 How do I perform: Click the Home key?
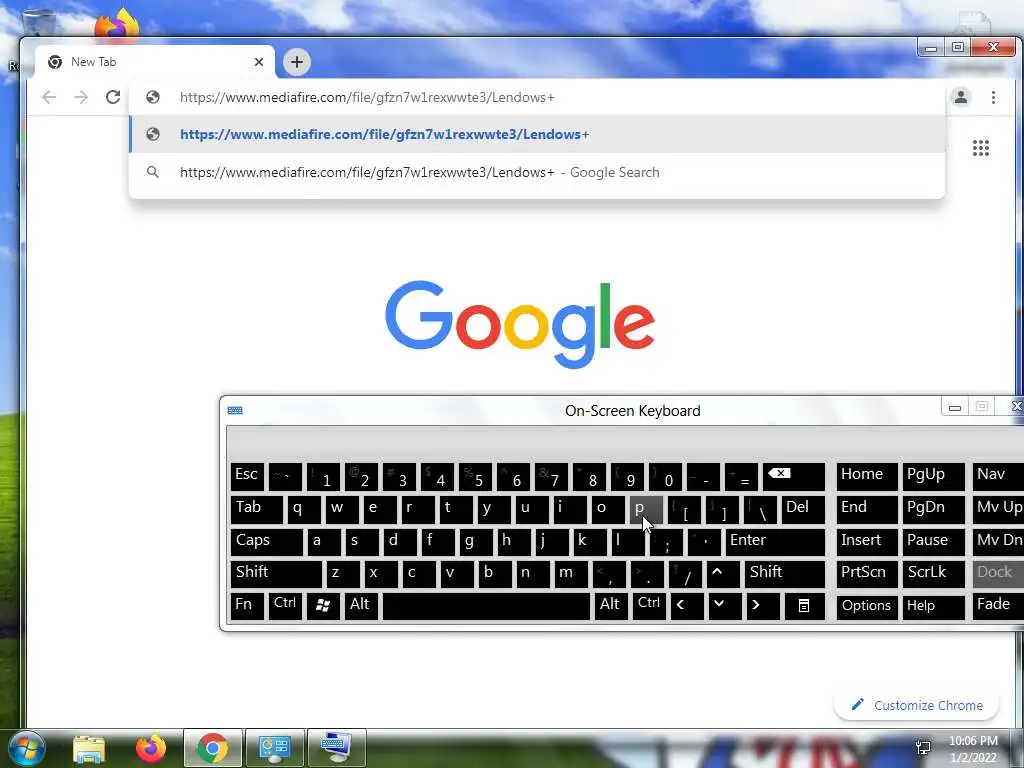(867, 477)
